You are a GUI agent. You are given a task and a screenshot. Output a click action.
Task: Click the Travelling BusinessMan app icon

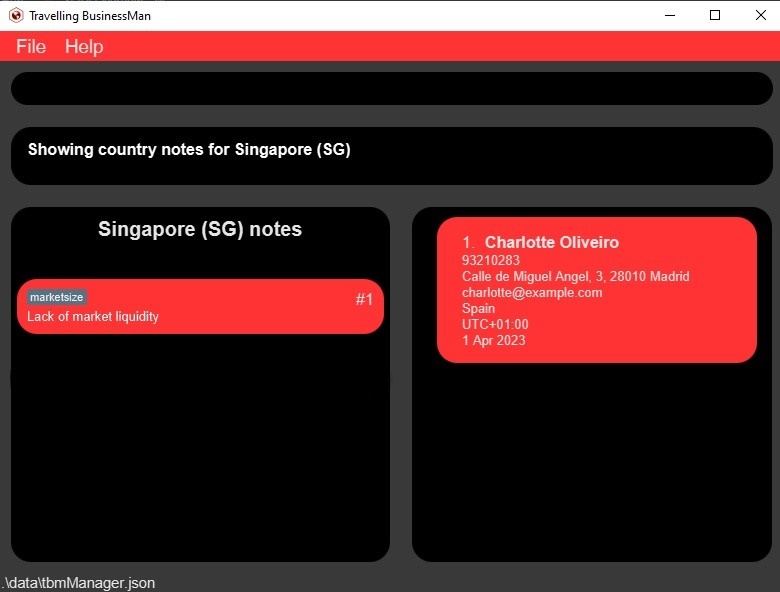(x=16, y=15)
